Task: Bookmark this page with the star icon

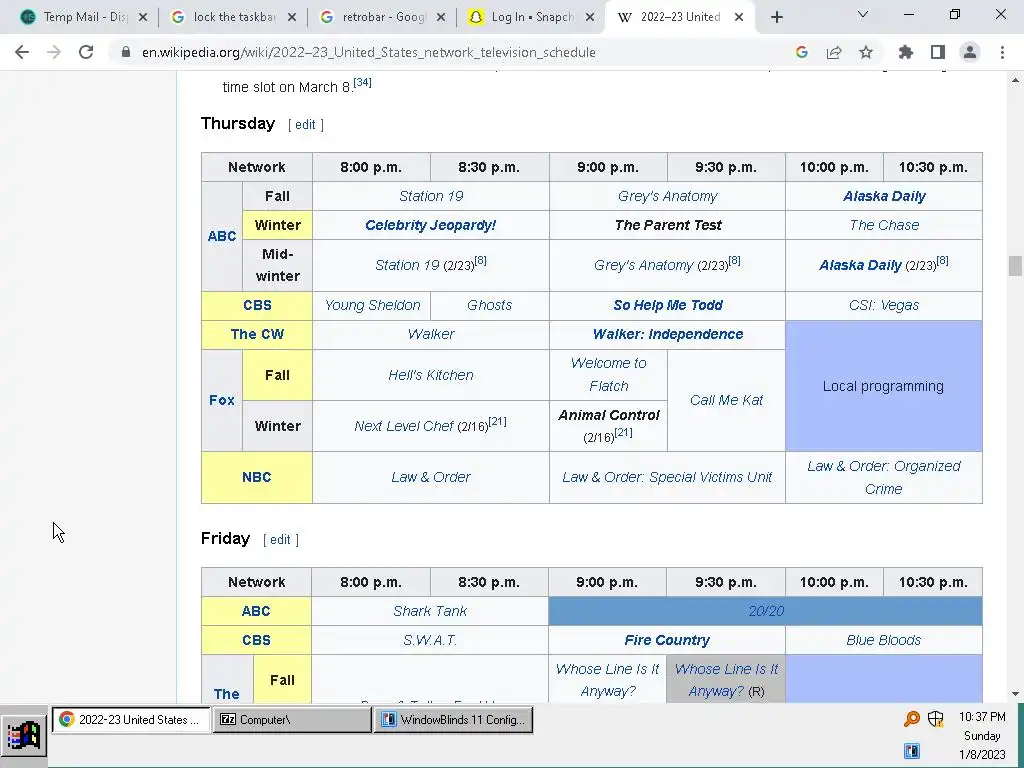Action: [866, 52]
